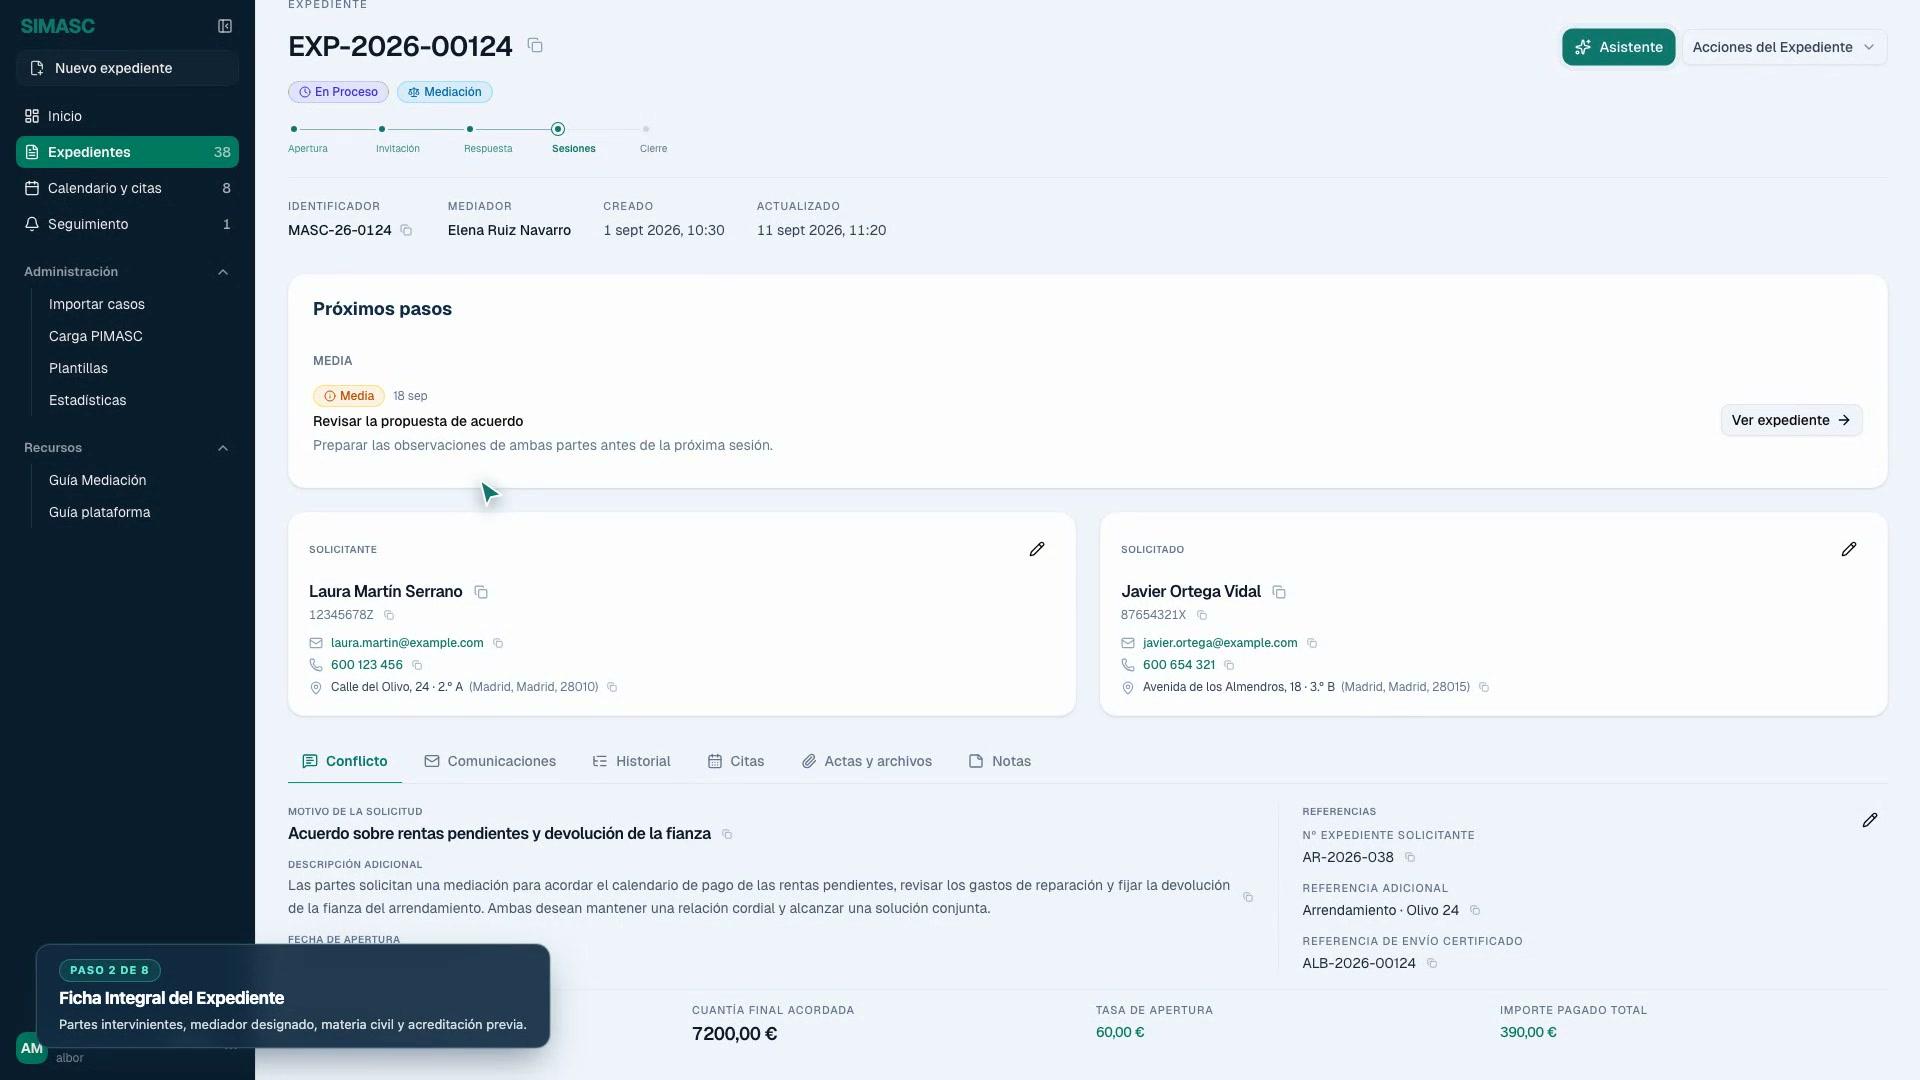
Task: Create a Nuevo expediente
Action: 127,68
